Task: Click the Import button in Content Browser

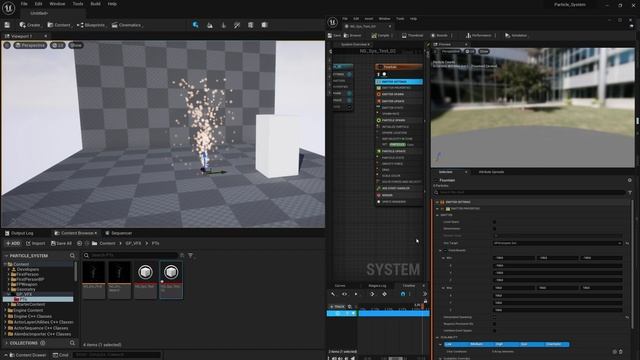Action: [x=36, y=243]
